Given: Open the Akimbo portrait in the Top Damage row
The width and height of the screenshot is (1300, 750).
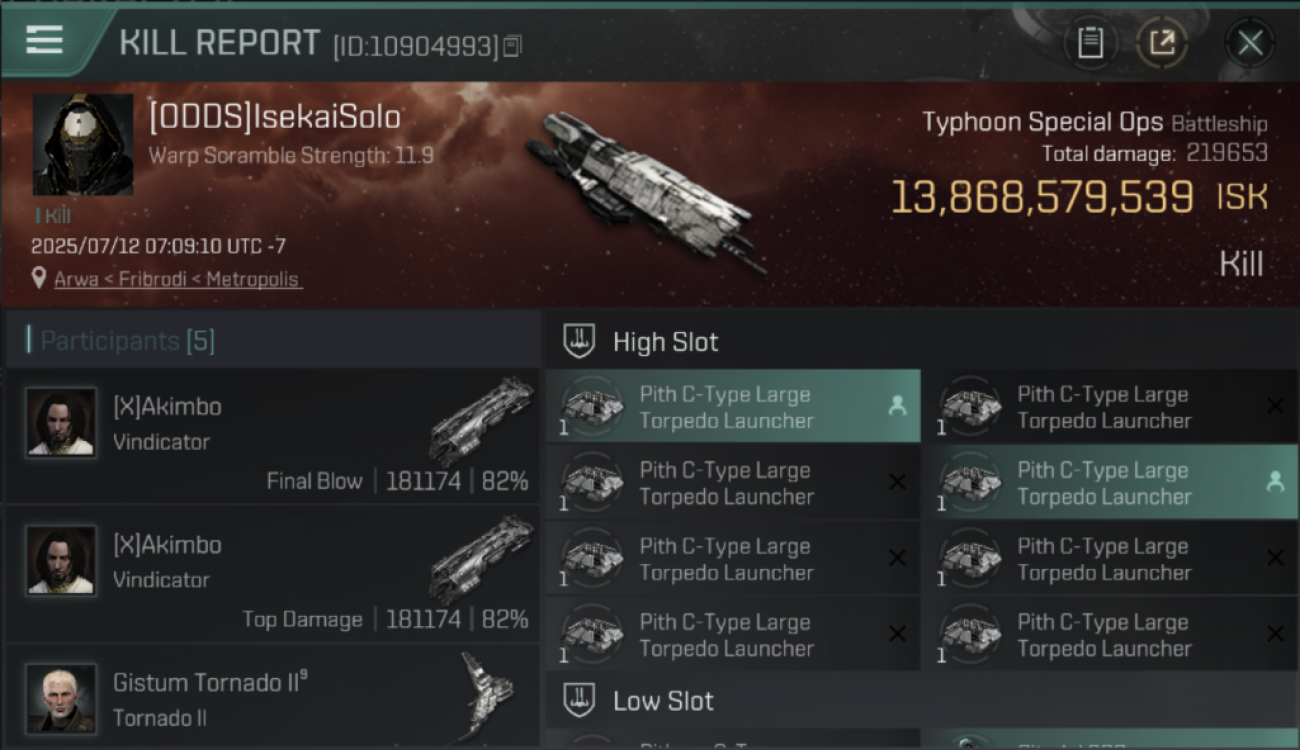Looking at the screenshot, I should [x=62, y=560].
